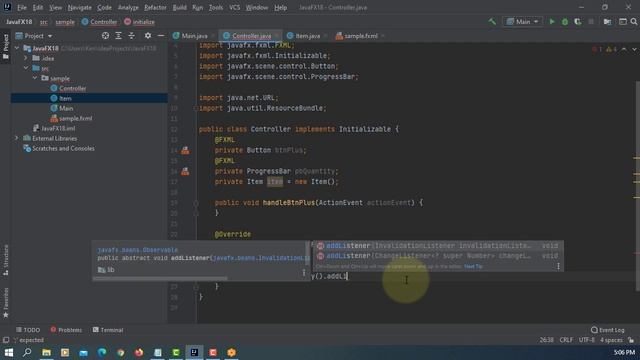This screenshot has height=360, width=640.
Task: Start debugging with the bug icon
Action: (565, 22)
